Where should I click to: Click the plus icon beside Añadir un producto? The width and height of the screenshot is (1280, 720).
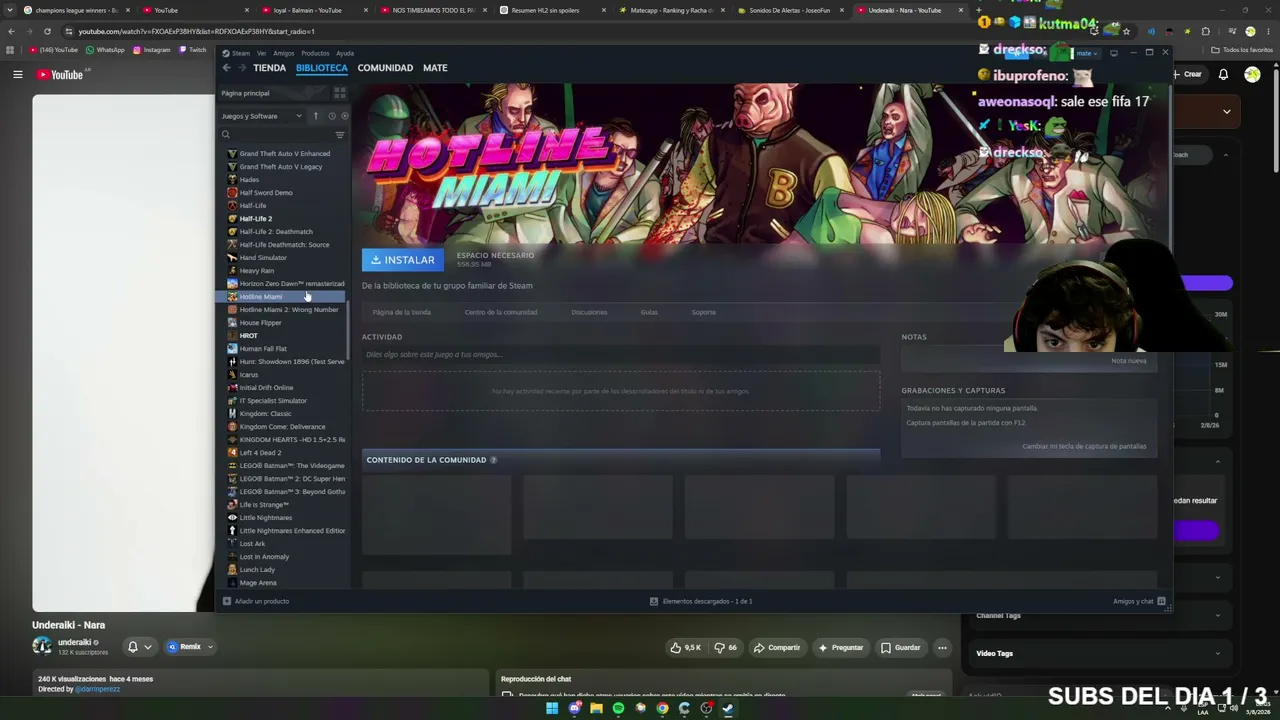click(x=227, y=601)
